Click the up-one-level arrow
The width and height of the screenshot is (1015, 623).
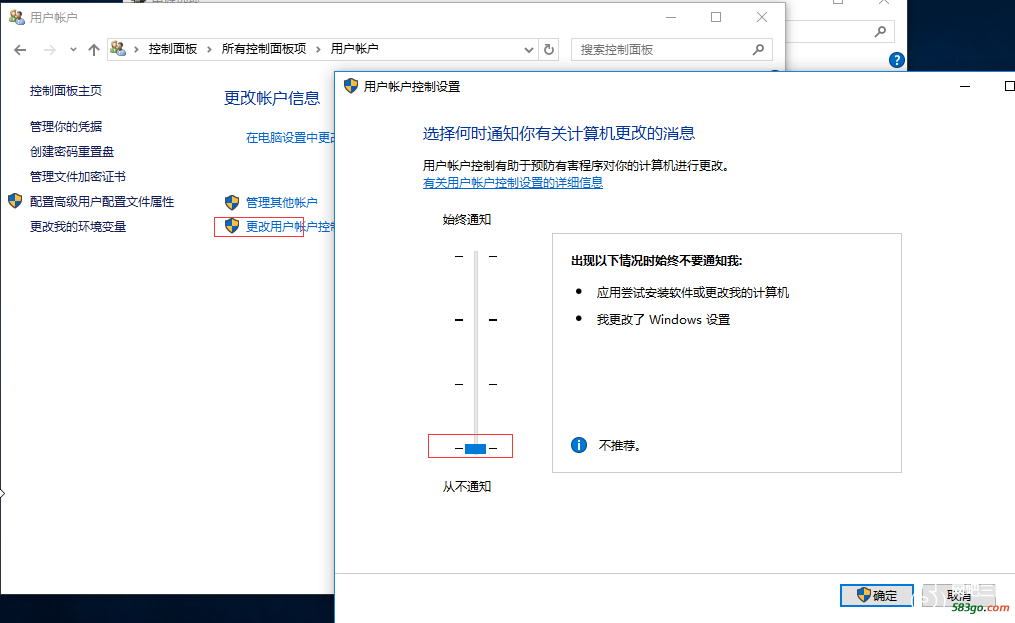(x=94, y=50)
